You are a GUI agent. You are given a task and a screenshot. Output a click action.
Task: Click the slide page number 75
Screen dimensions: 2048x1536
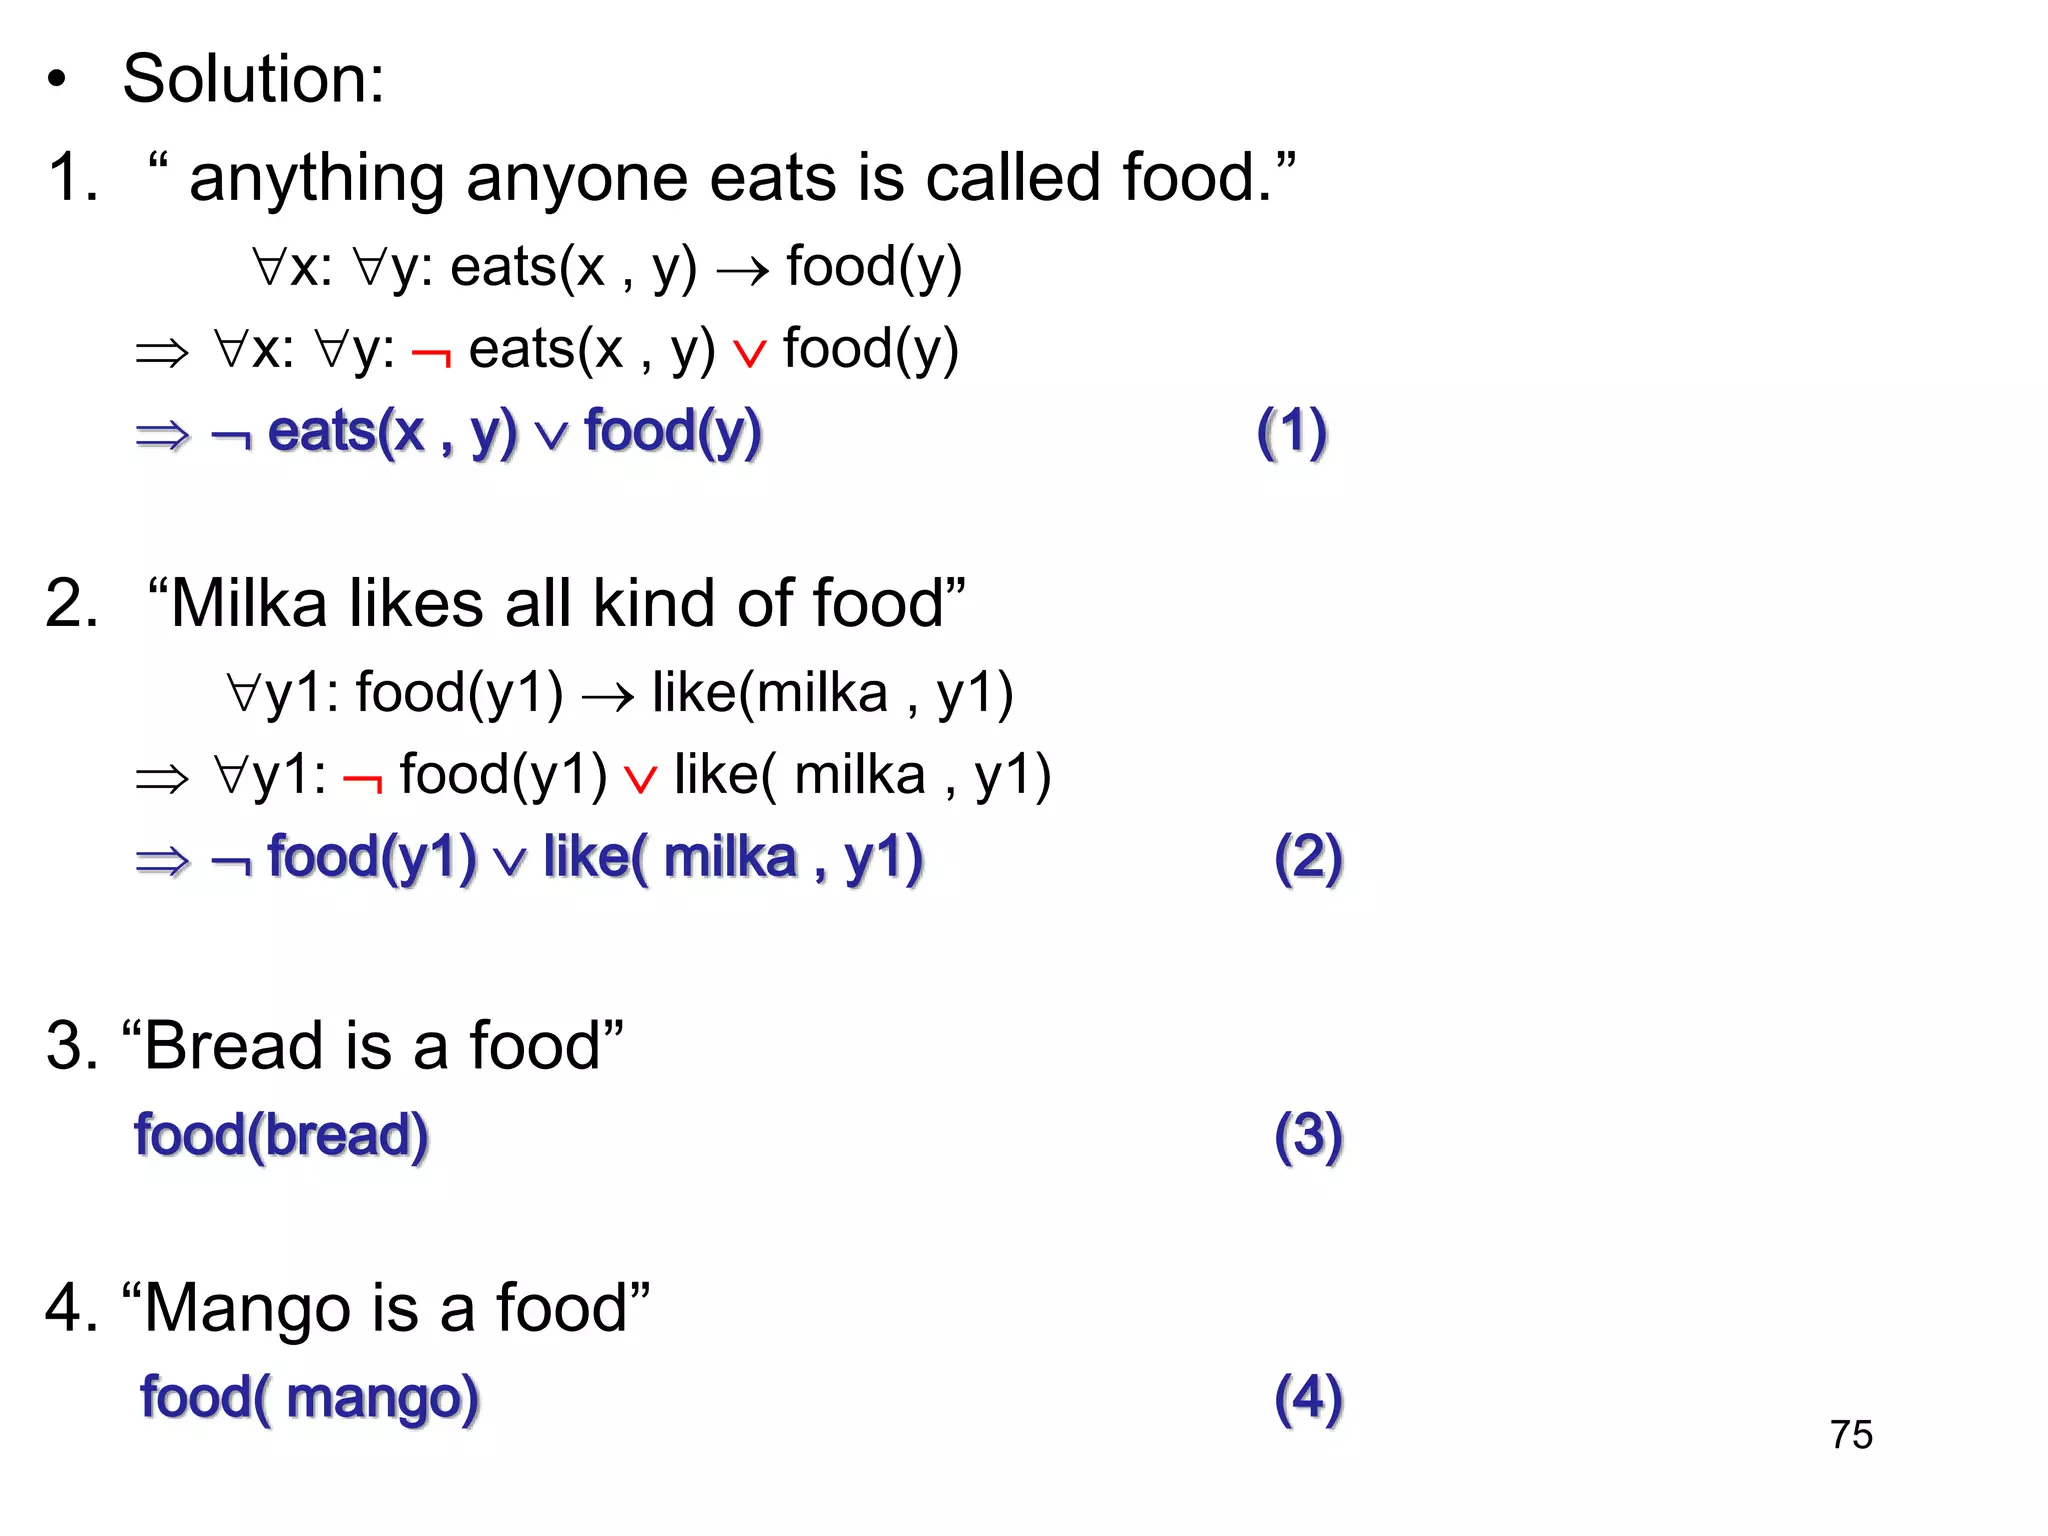(1851, 1435)
